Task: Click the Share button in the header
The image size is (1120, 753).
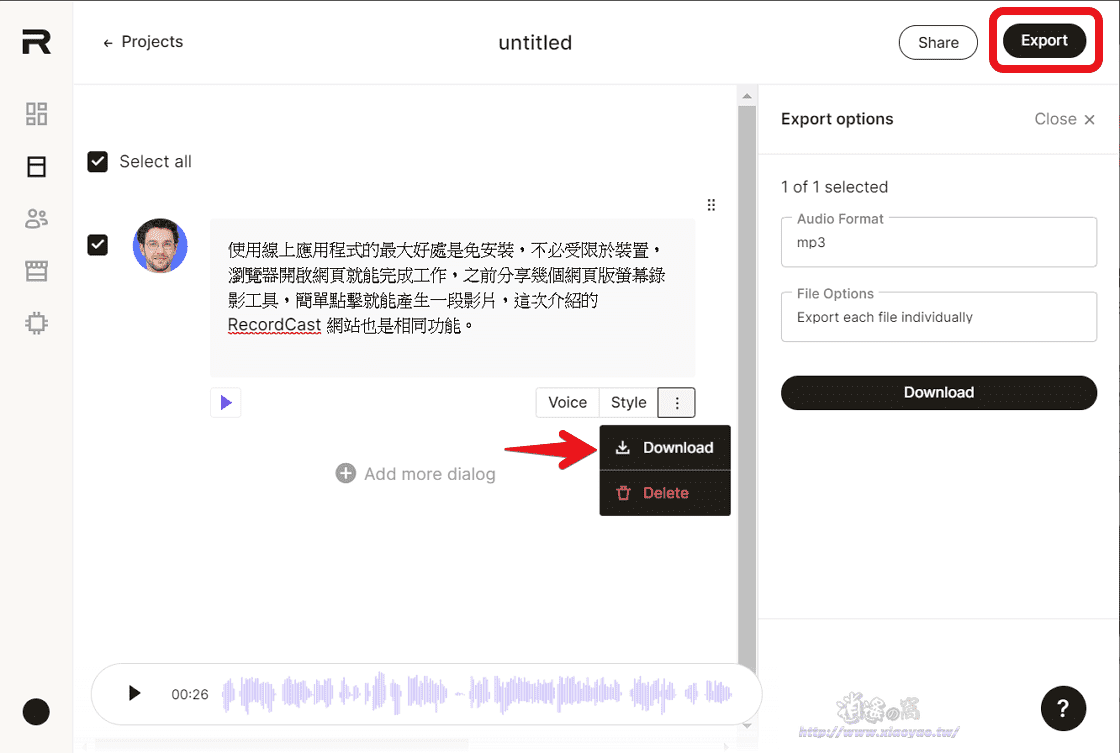Action: (937, 42)
